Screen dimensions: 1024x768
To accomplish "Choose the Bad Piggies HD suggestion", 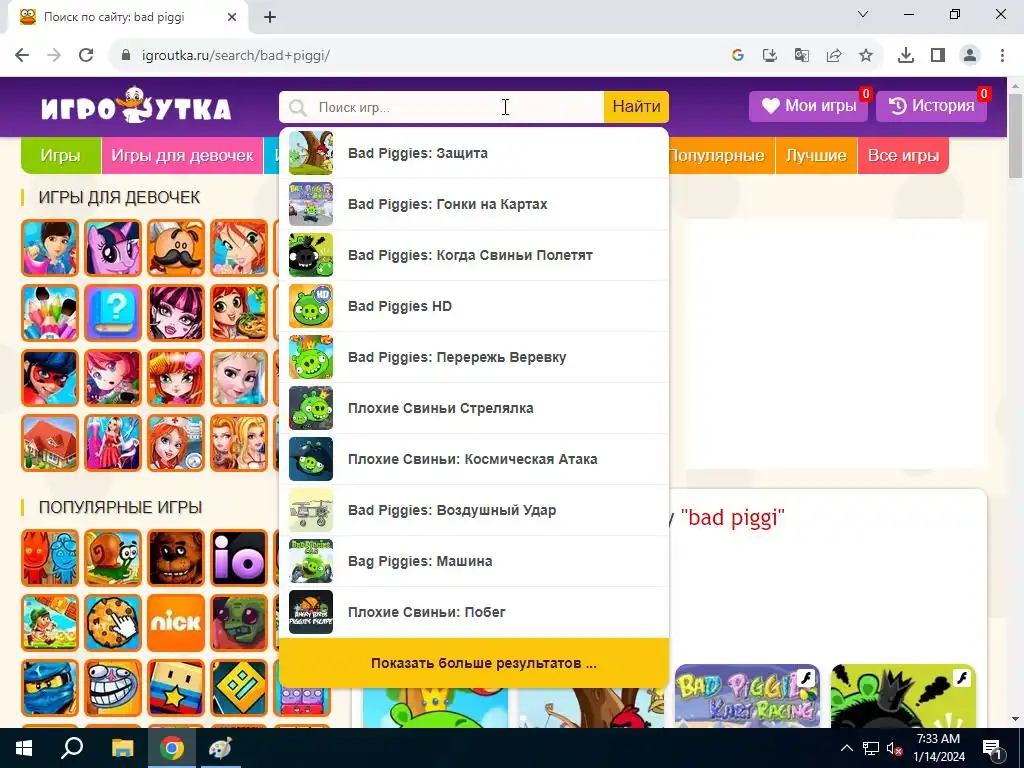I will [473, 306].
